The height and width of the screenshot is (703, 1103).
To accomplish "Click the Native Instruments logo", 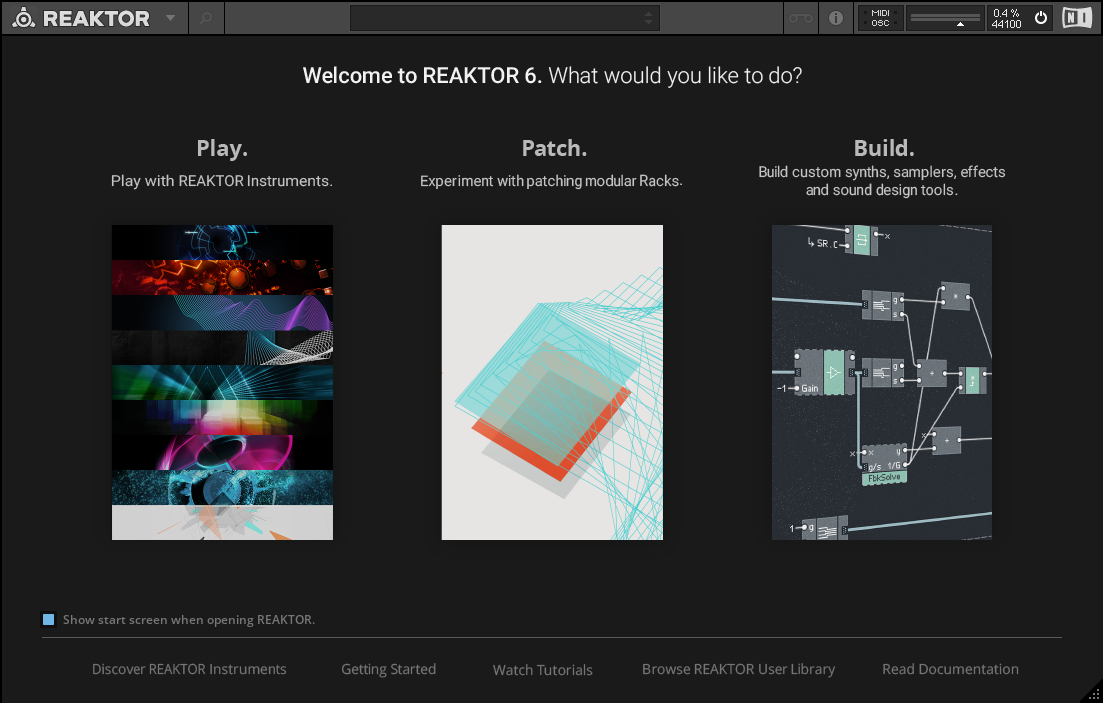I will point(1076,17).
